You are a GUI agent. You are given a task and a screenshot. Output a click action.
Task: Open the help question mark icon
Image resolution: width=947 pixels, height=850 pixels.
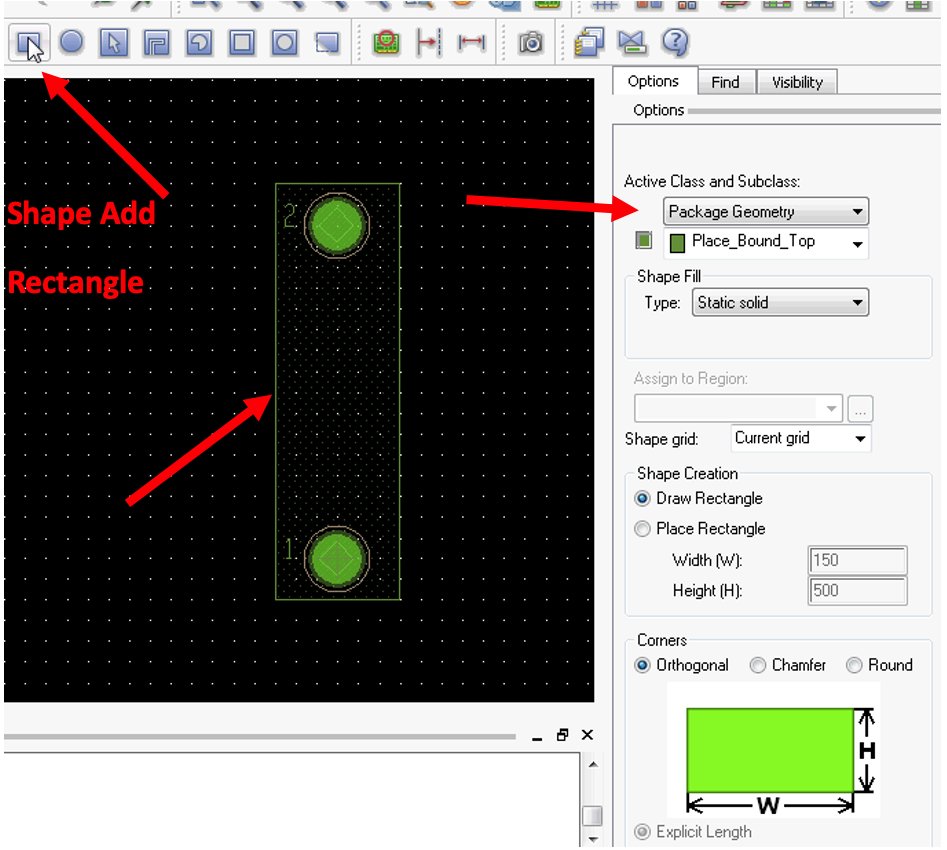676,42
